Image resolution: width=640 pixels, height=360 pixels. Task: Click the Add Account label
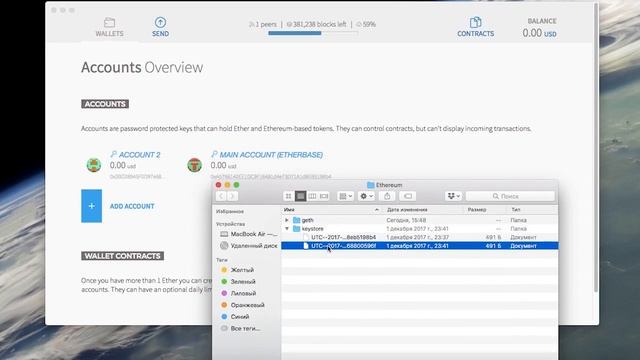132,207
